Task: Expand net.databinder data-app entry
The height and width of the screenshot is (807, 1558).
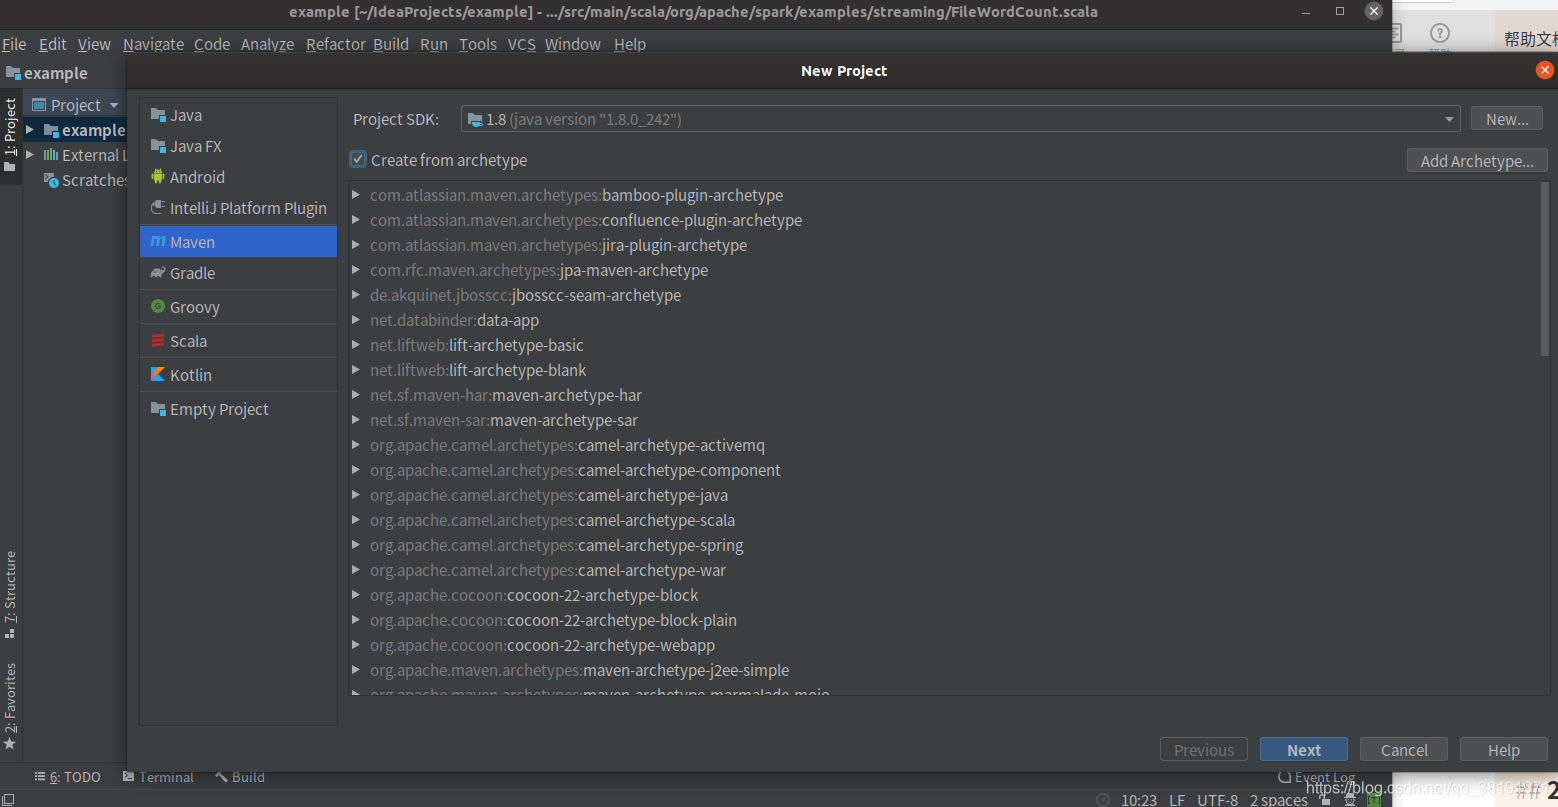Action: click(x=356, y=320)
